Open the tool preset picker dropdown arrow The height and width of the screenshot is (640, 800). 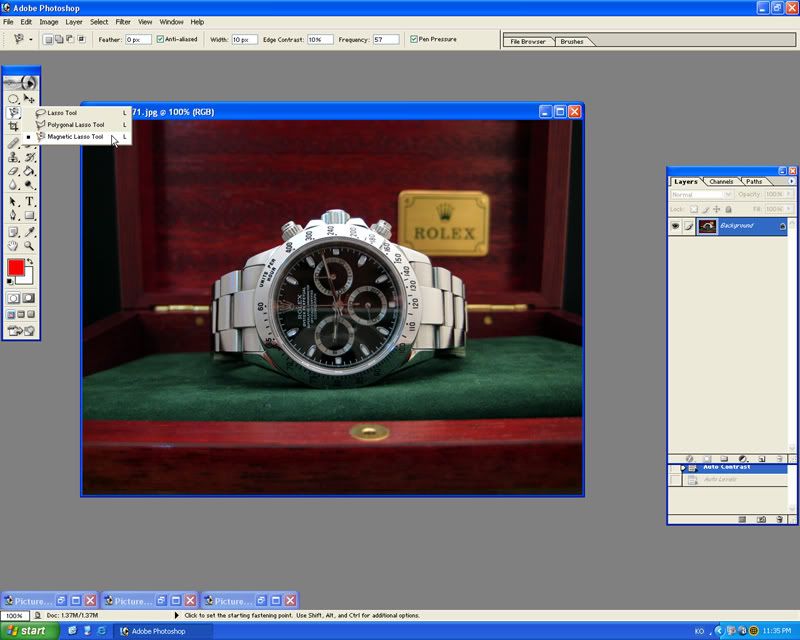31,39
